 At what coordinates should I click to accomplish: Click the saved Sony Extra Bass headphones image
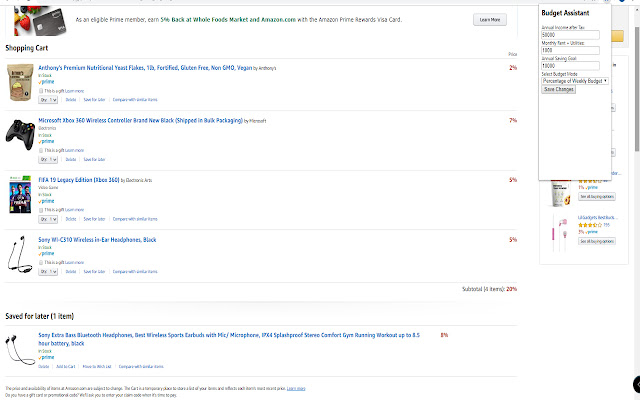pos(20,350)
